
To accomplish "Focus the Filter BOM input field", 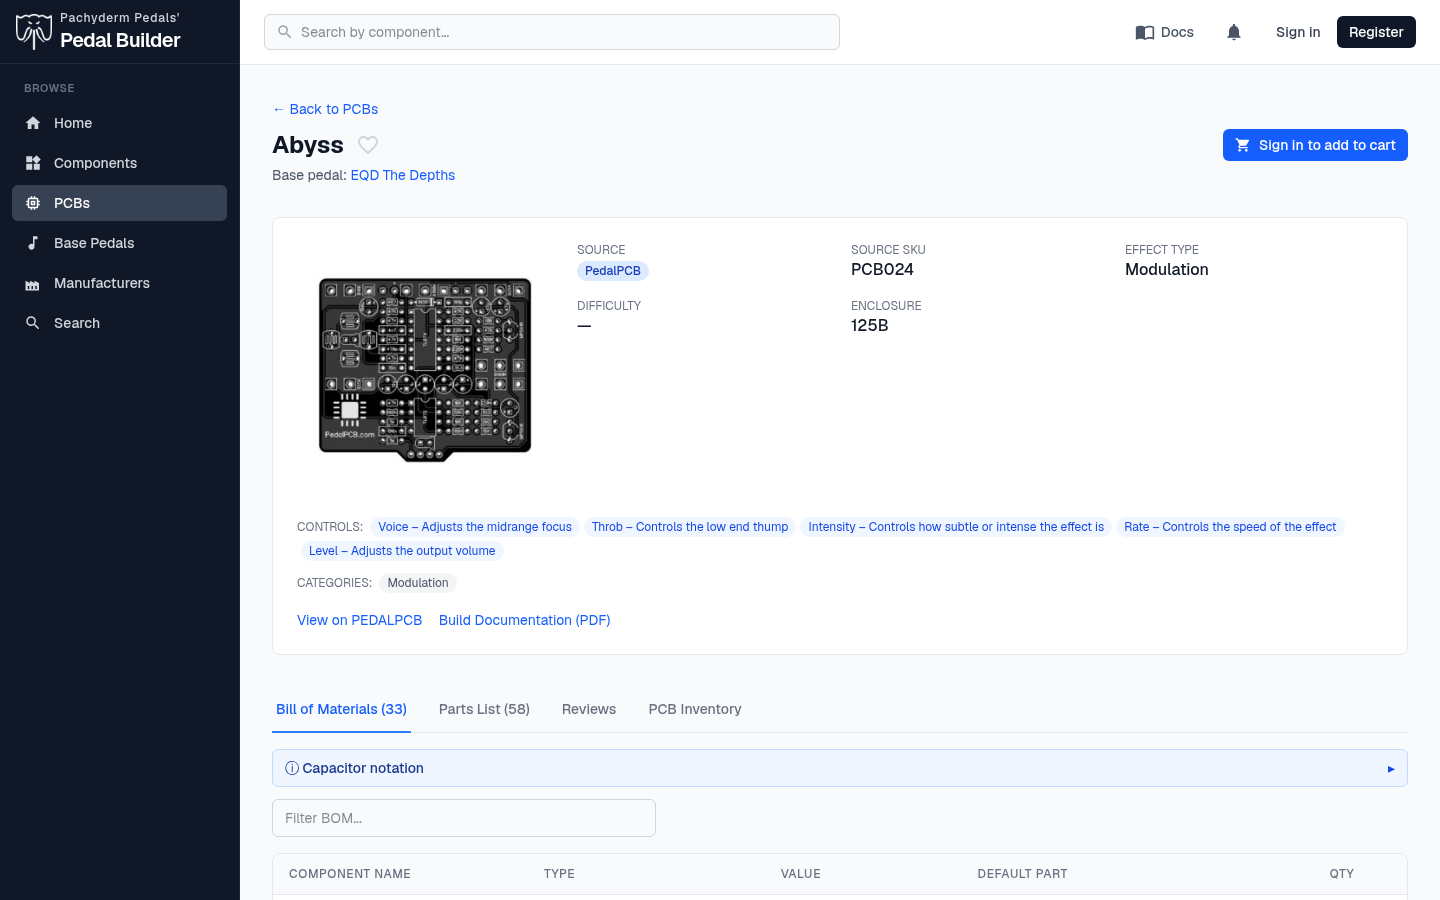I will coord(464,818).
